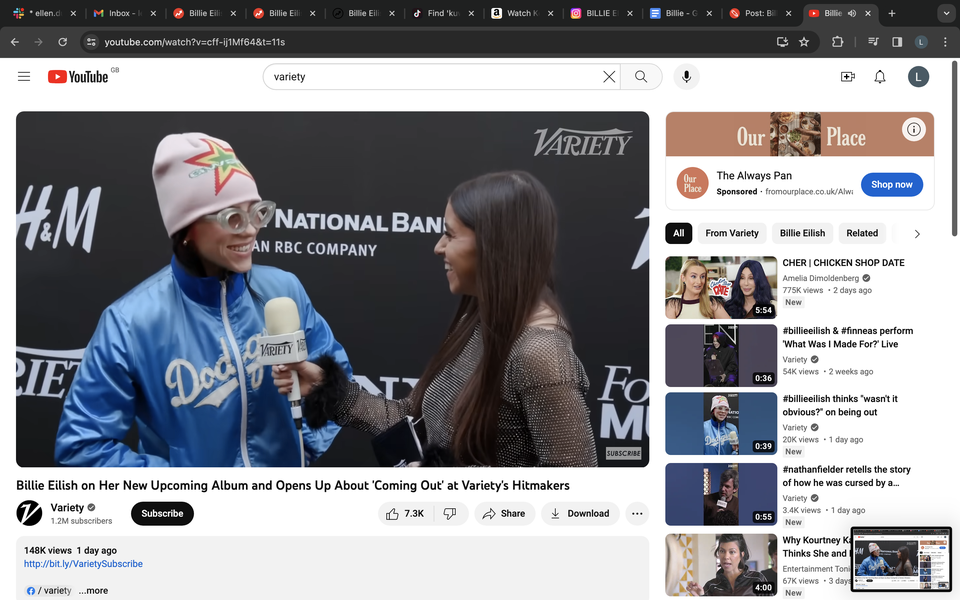Mute the playing YouTube tab audio icon
Viewport: 960px width, 600px height.
852,13
